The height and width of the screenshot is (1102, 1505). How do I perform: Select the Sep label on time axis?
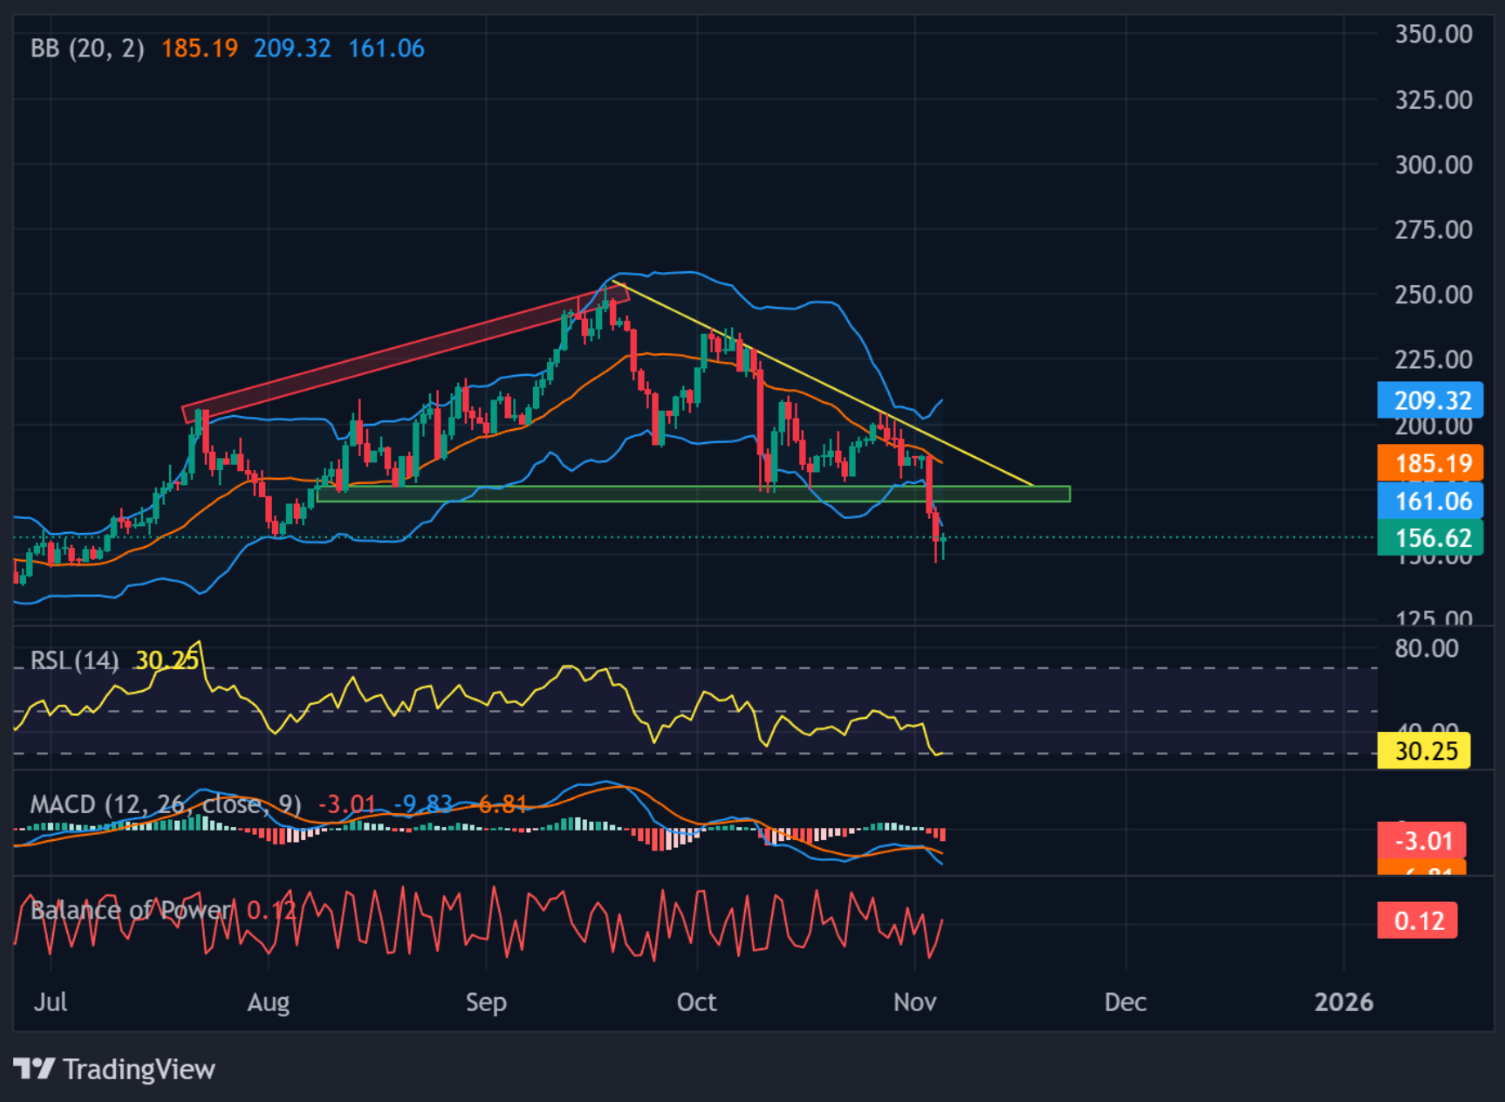pyautogui.click(x=486, y=1002)
